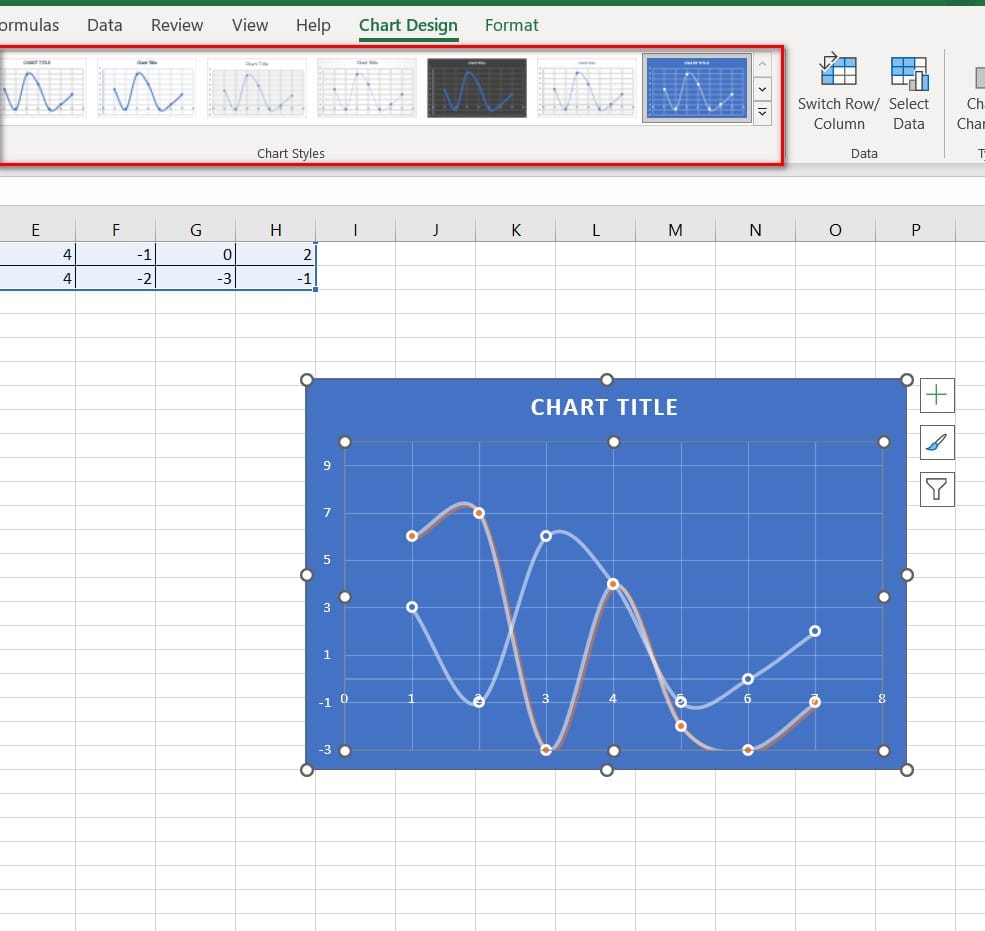Open the Chart Filters funnel button

coord(937,489)
